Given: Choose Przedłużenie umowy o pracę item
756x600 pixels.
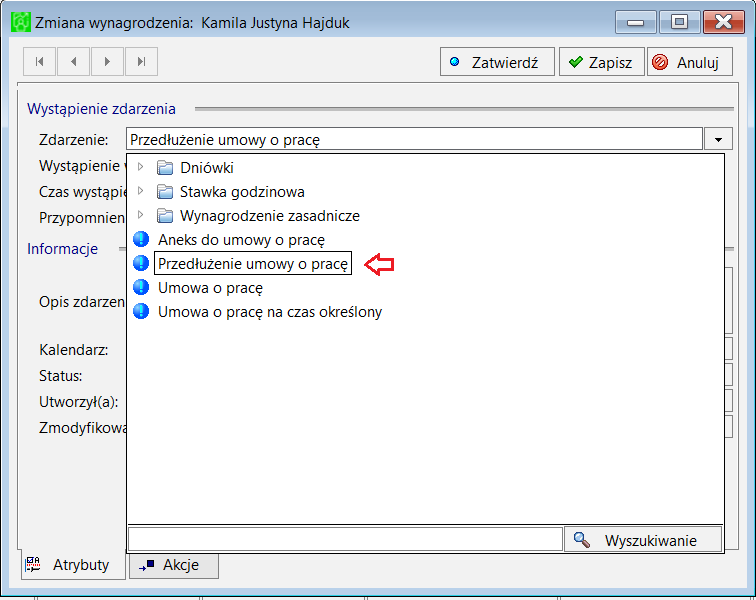Looking at the screenshot, I should [253, 264].
